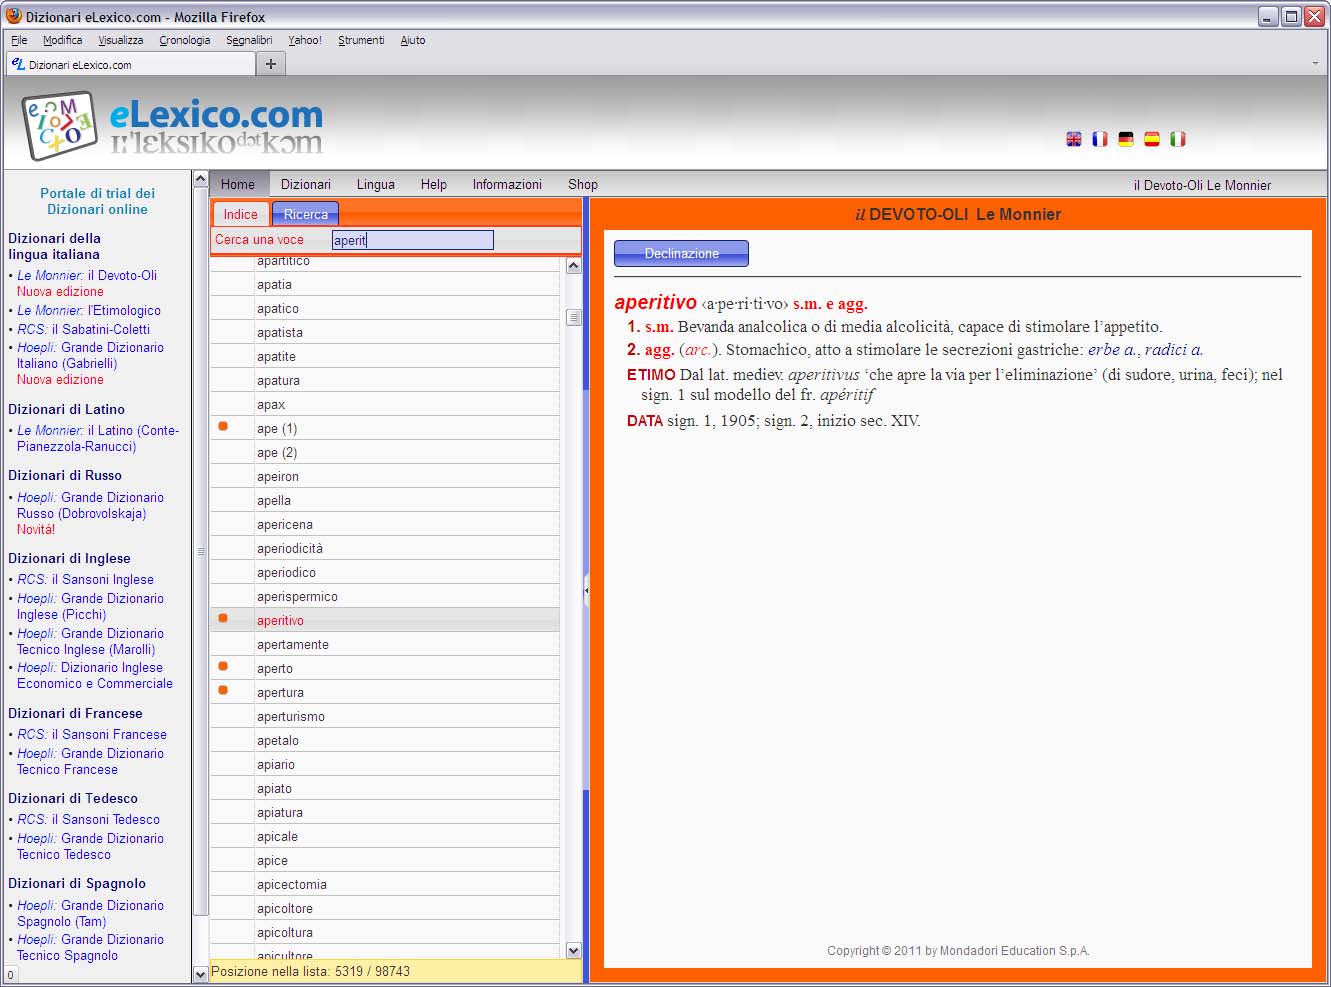Click the Declinazione button
The width and height of the screenshot is (1331, 987).
[681, 253]
